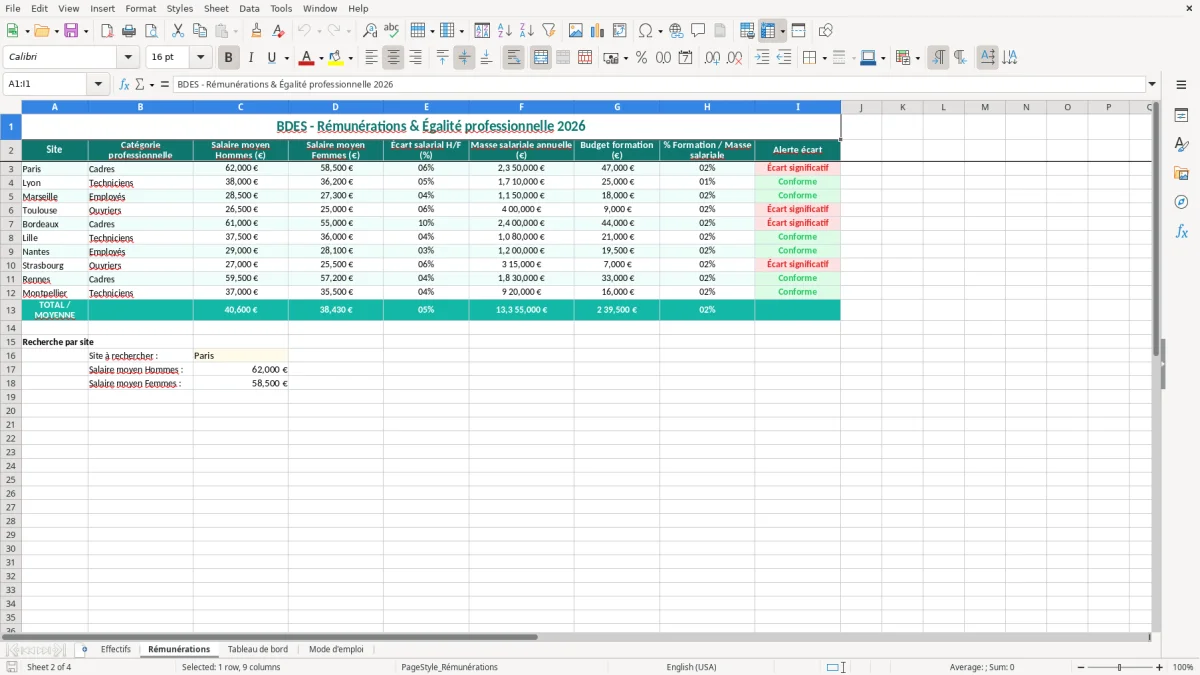The height and width of the screenshot is (675, 1200).
Task: Click the AutoFilter funnel icon
Action: click(549, 31)
